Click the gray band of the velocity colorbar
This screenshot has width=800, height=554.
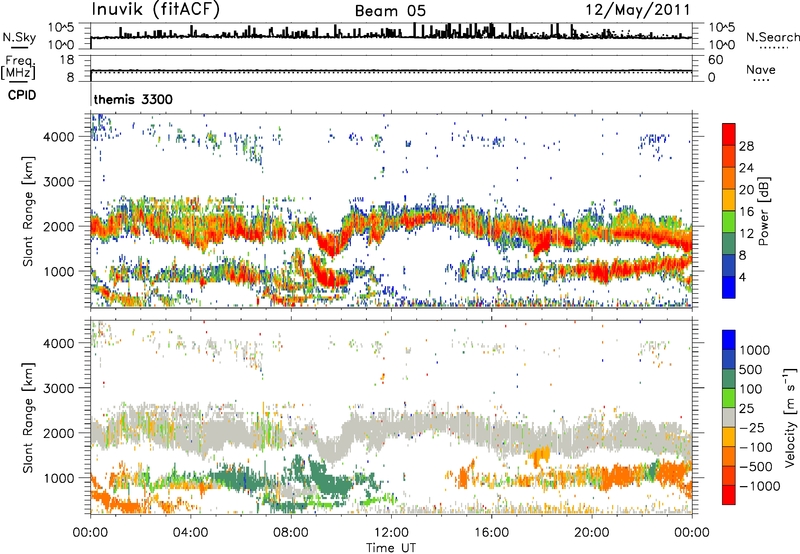pos(729,418)
